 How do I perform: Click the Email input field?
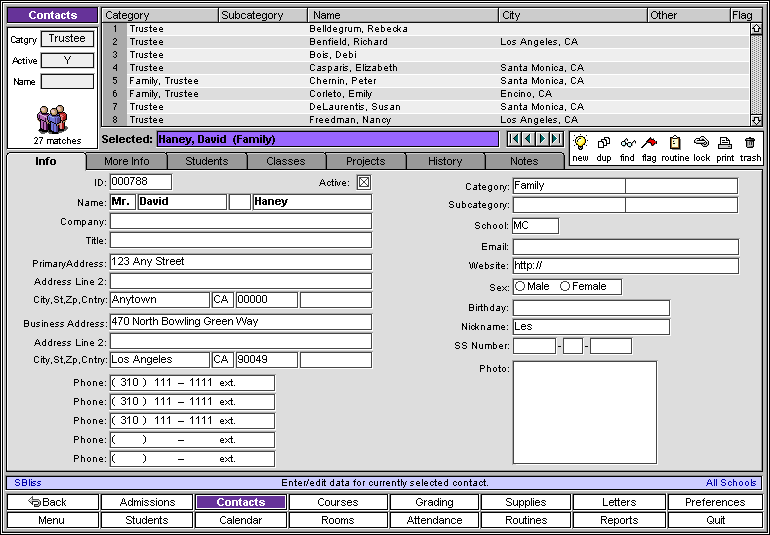(626, 247)
